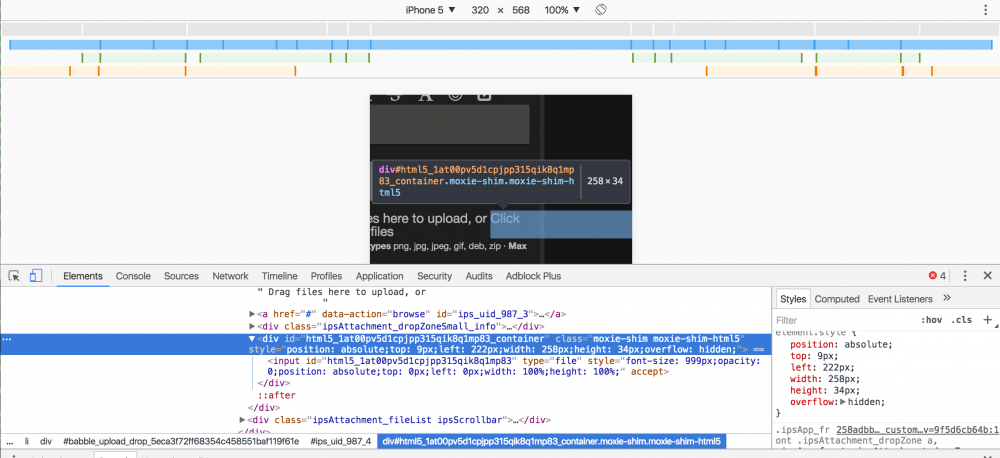Close the DevTools panel
The width and height of the screenshot is (1000, 458).
pyautogui.click(x=987, y=276)
